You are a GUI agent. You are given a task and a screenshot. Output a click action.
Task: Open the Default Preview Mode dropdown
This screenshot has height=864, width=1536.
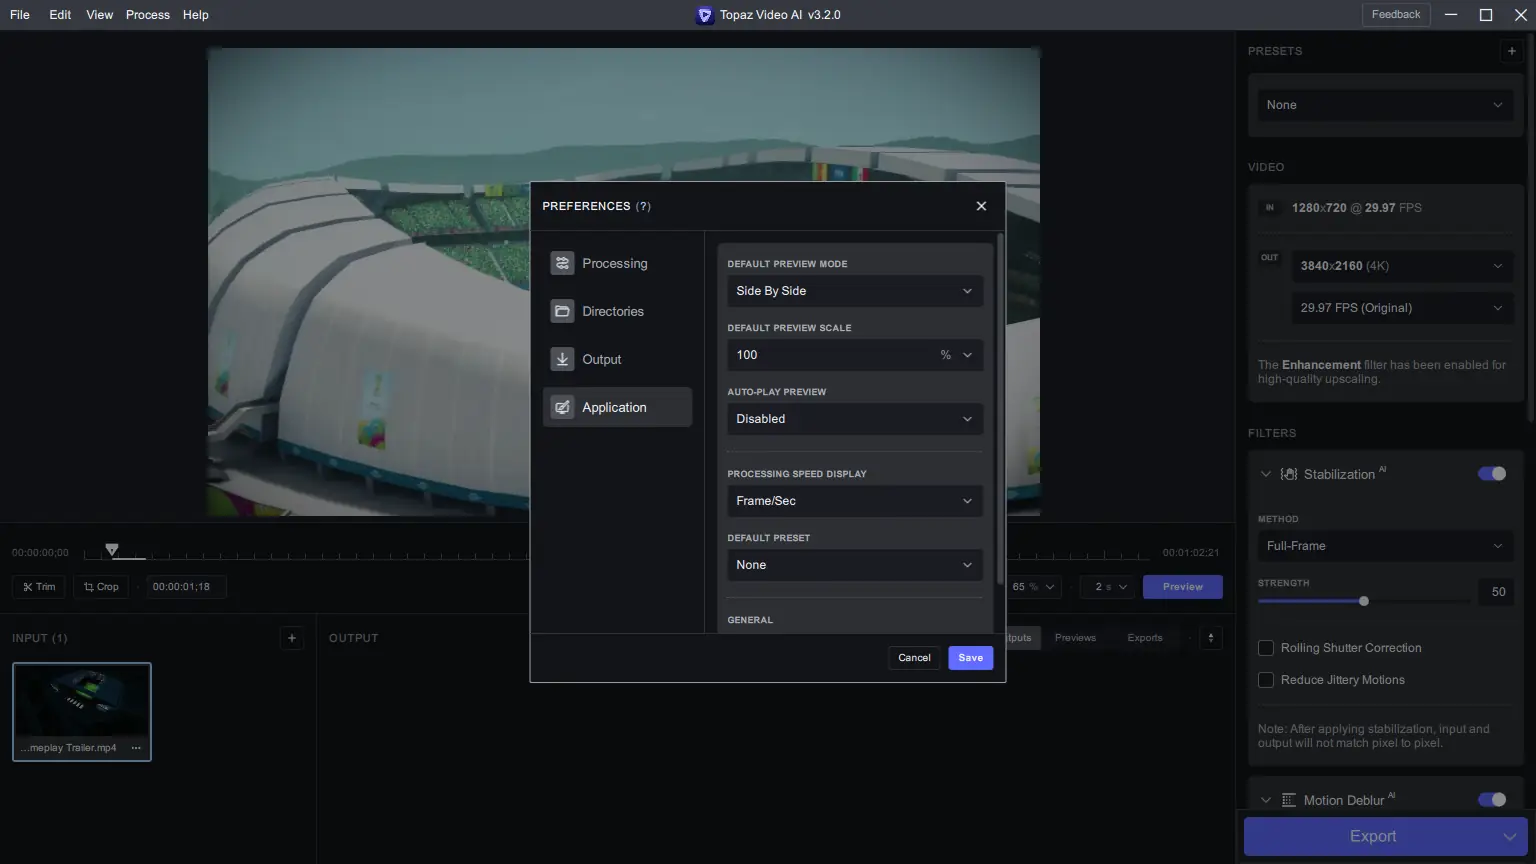tap(854, 291)
